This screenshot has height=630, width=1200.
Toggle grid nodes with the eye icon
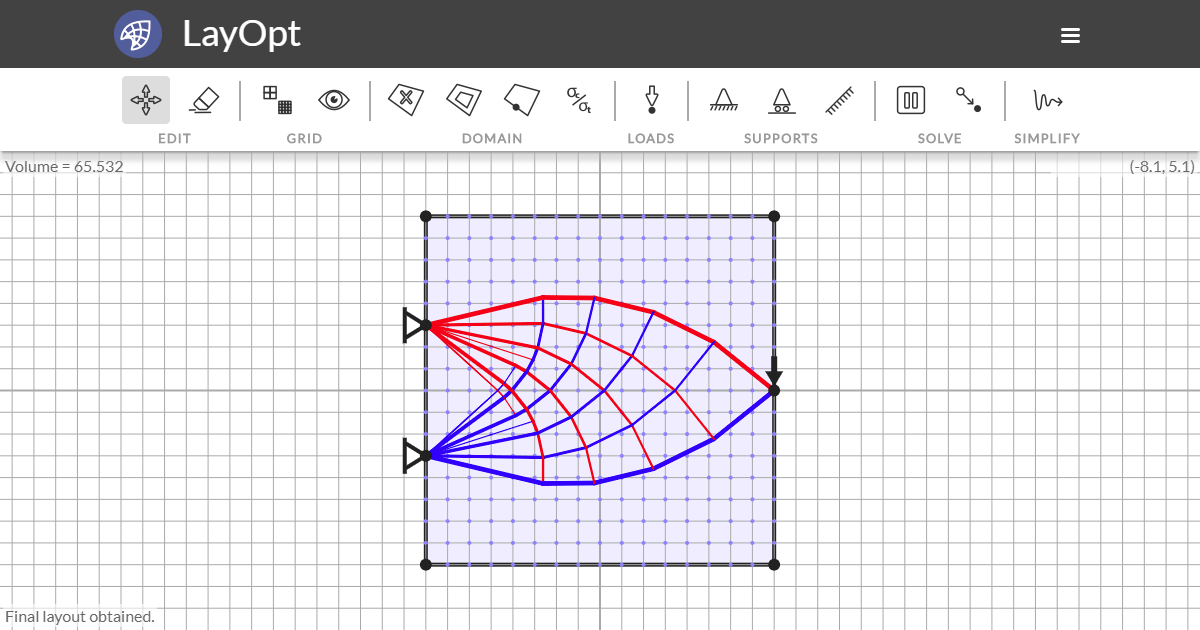tap(333, 100)
